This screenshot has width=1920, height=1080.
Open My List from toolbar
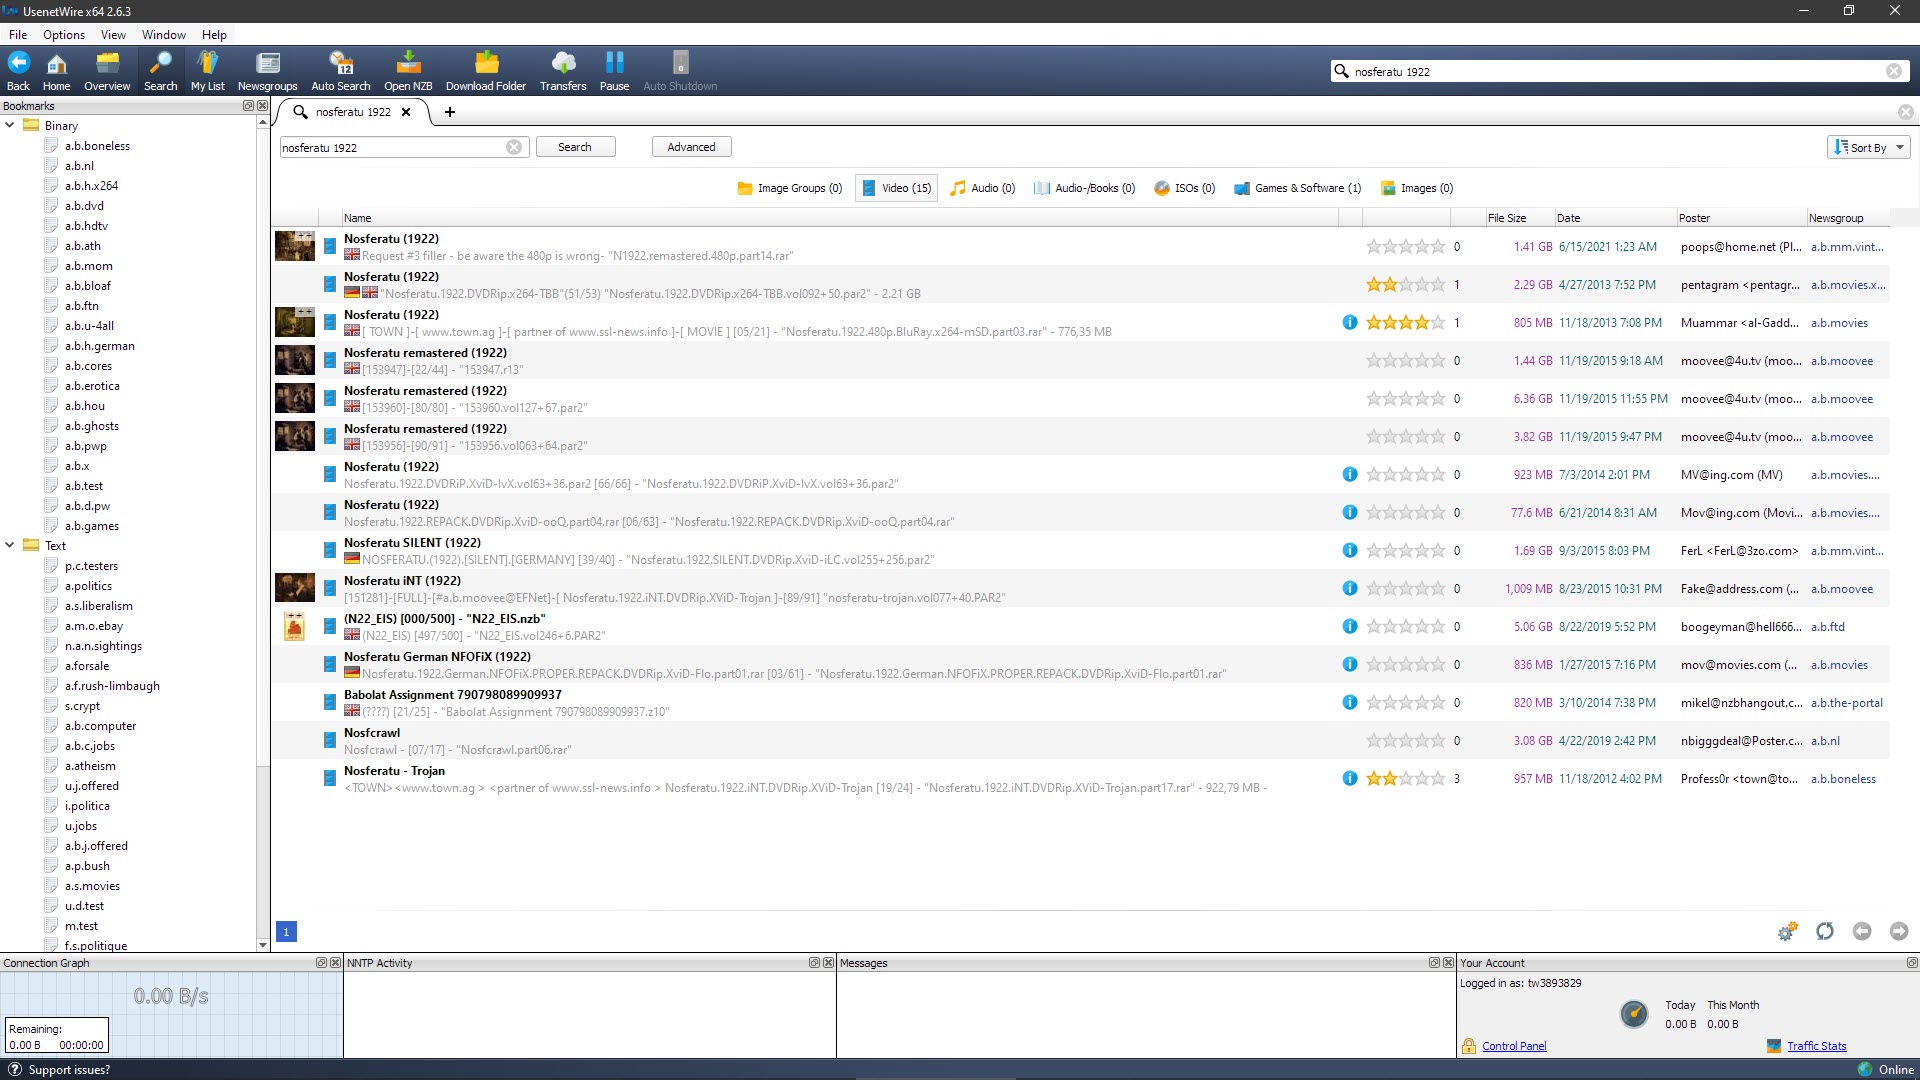click(x=208, y=71)
